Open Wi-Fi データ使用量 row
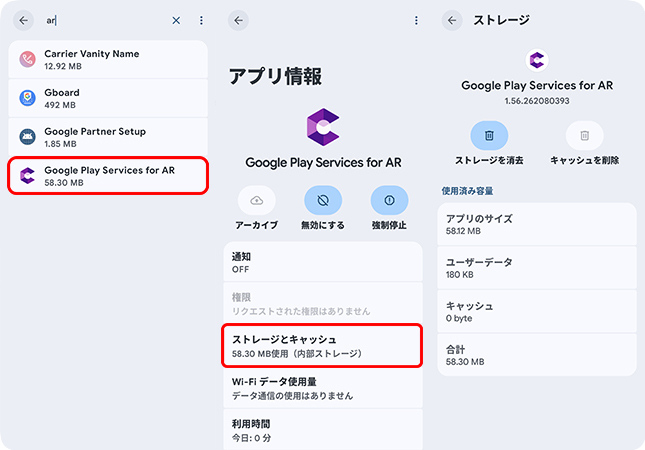Screen dimensions: 645x450 [323, 388]
